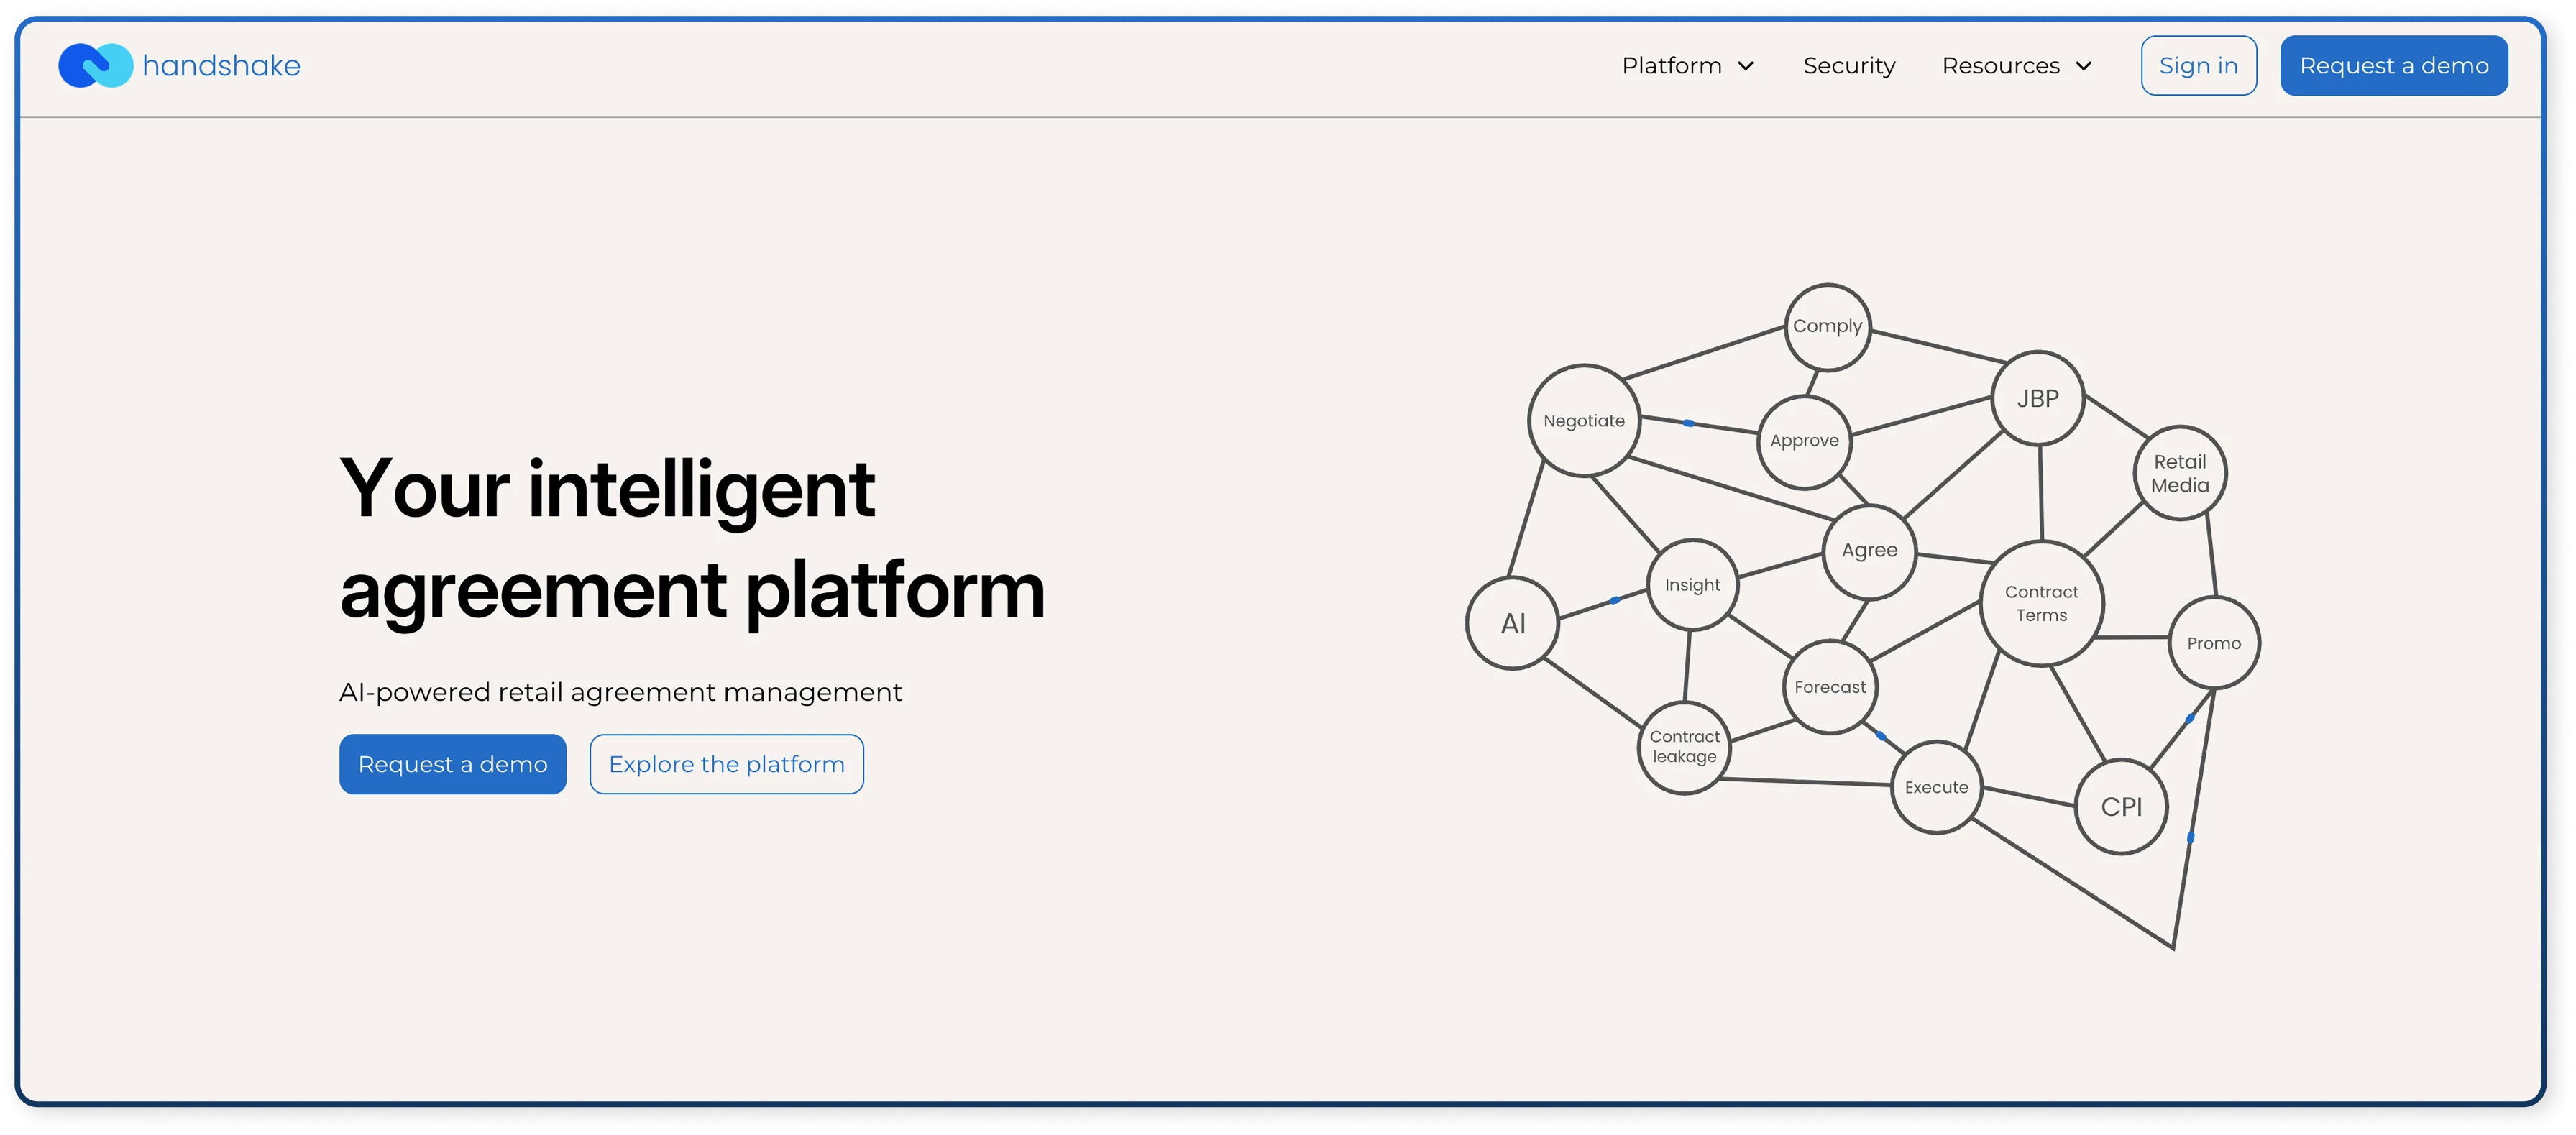
Task: Select the Promo node circle
Action: 2213,643
